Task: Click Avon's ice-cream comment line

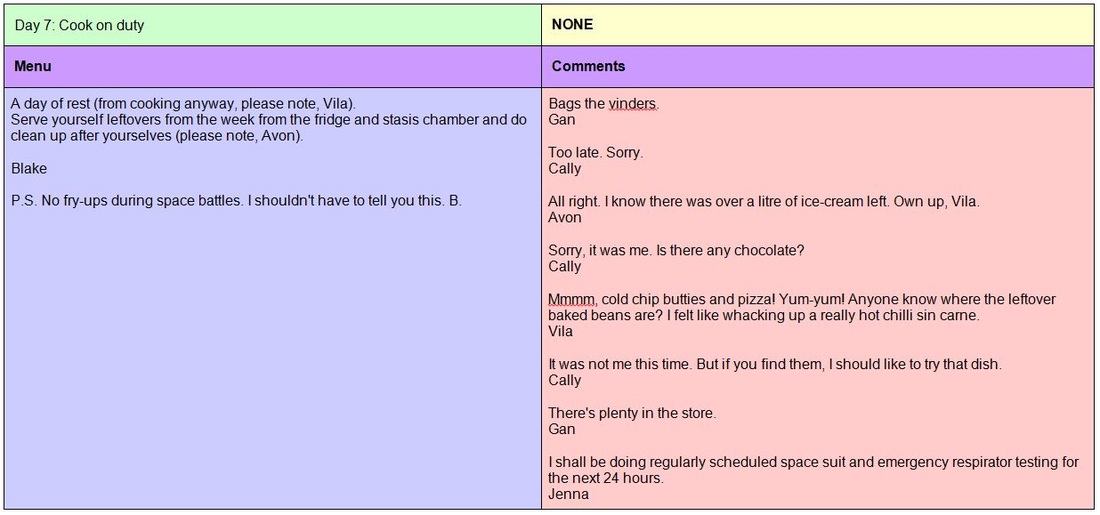Action: point(763,201)
